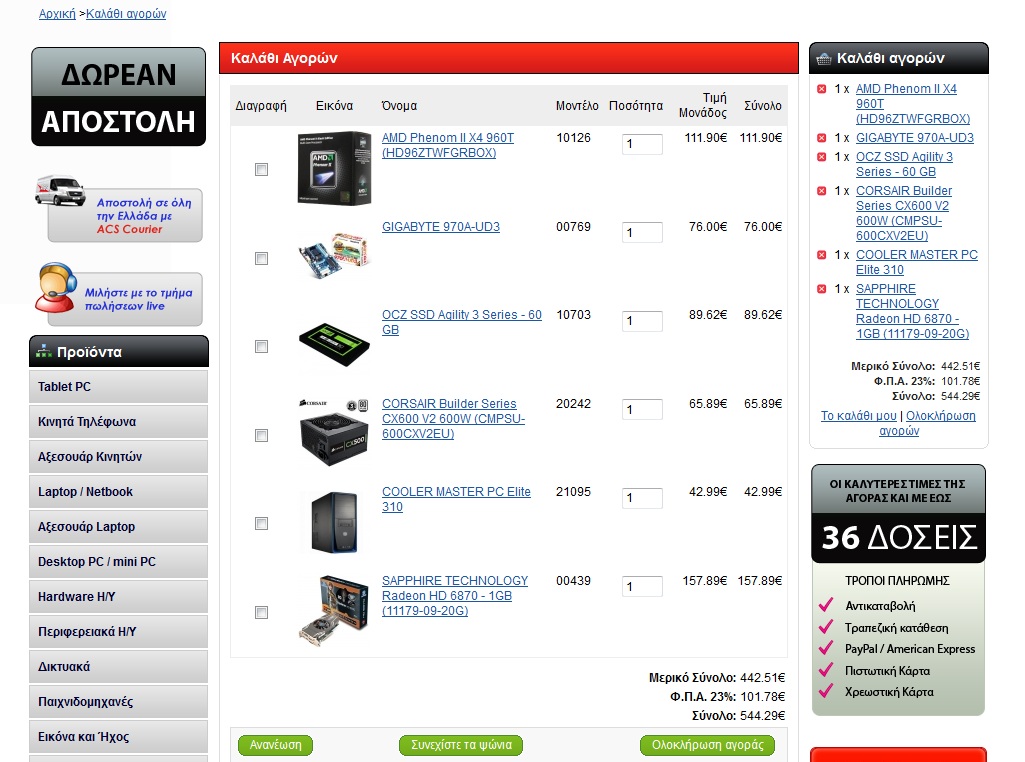Open the Δικτυακά category
1025x762 pixels.
(118, 667)
